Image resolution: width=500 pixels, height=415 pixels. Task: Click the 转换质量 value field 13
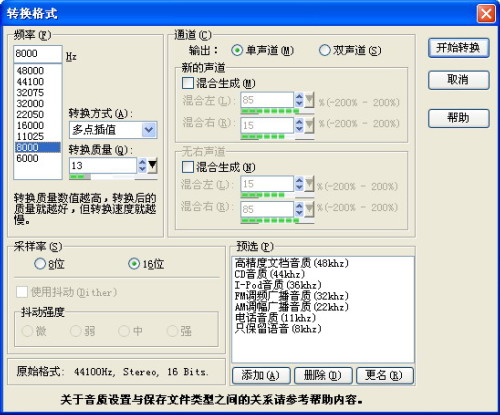103,165
